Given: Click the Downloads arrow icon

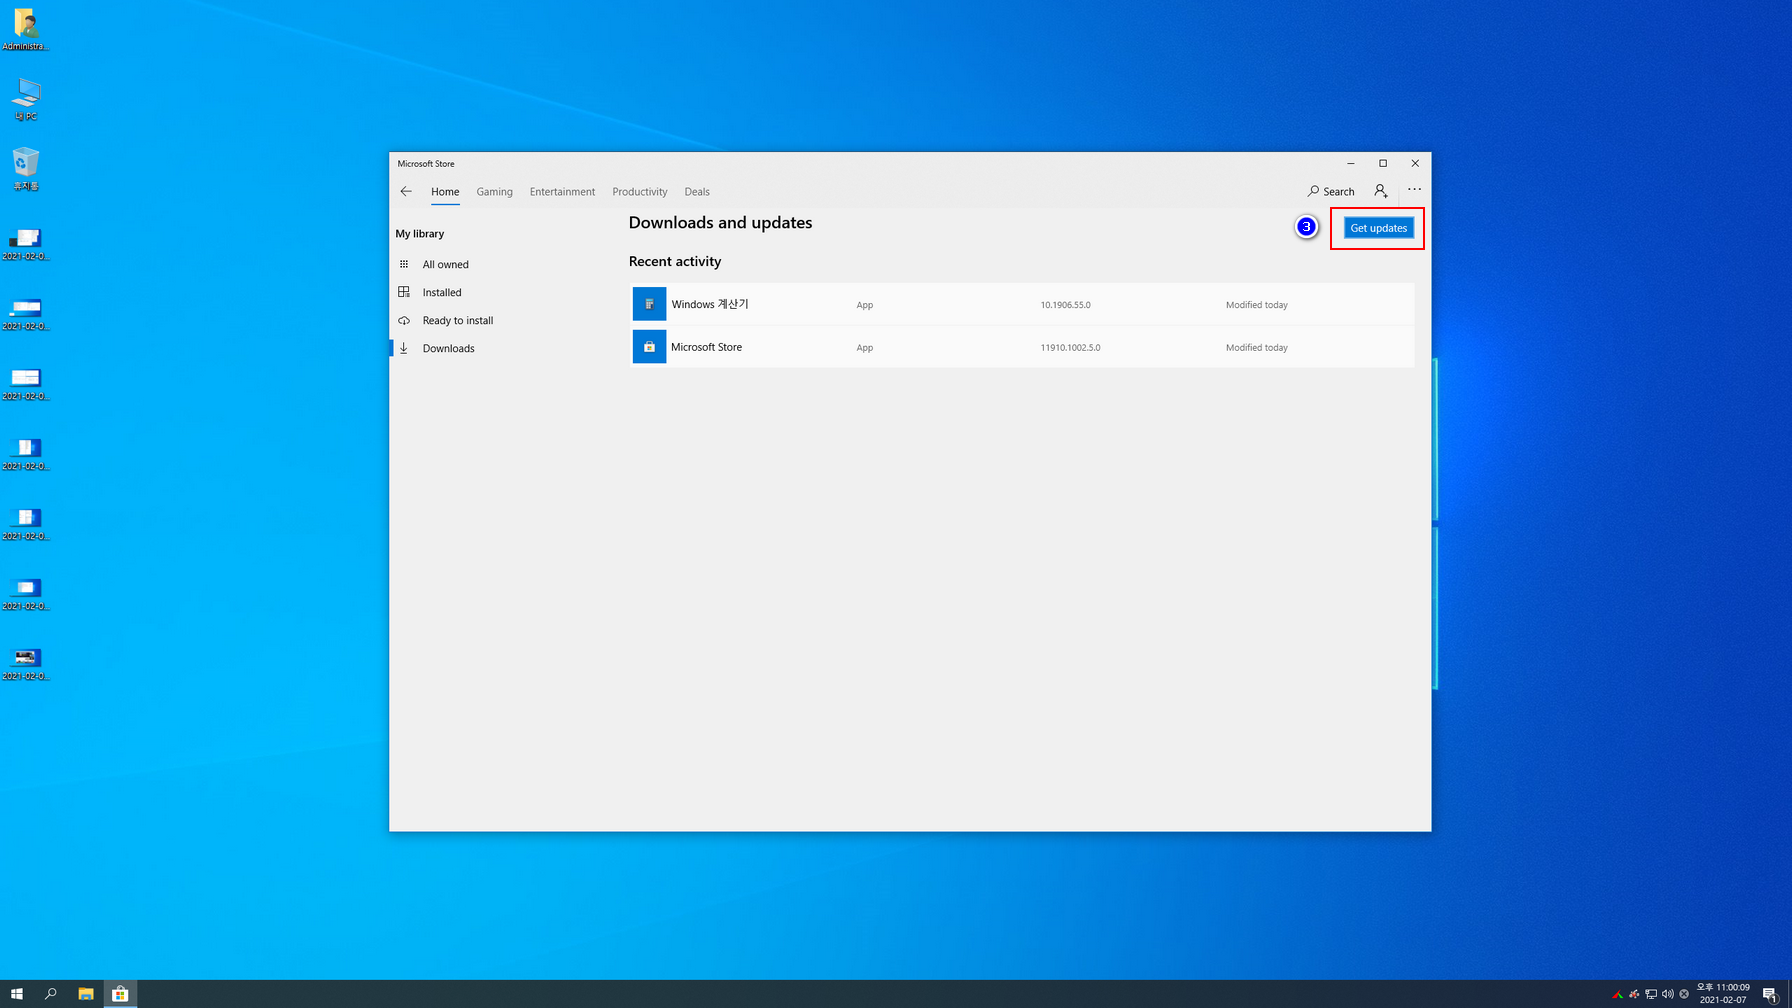Looking at the screenshot, I should point(404,348).
